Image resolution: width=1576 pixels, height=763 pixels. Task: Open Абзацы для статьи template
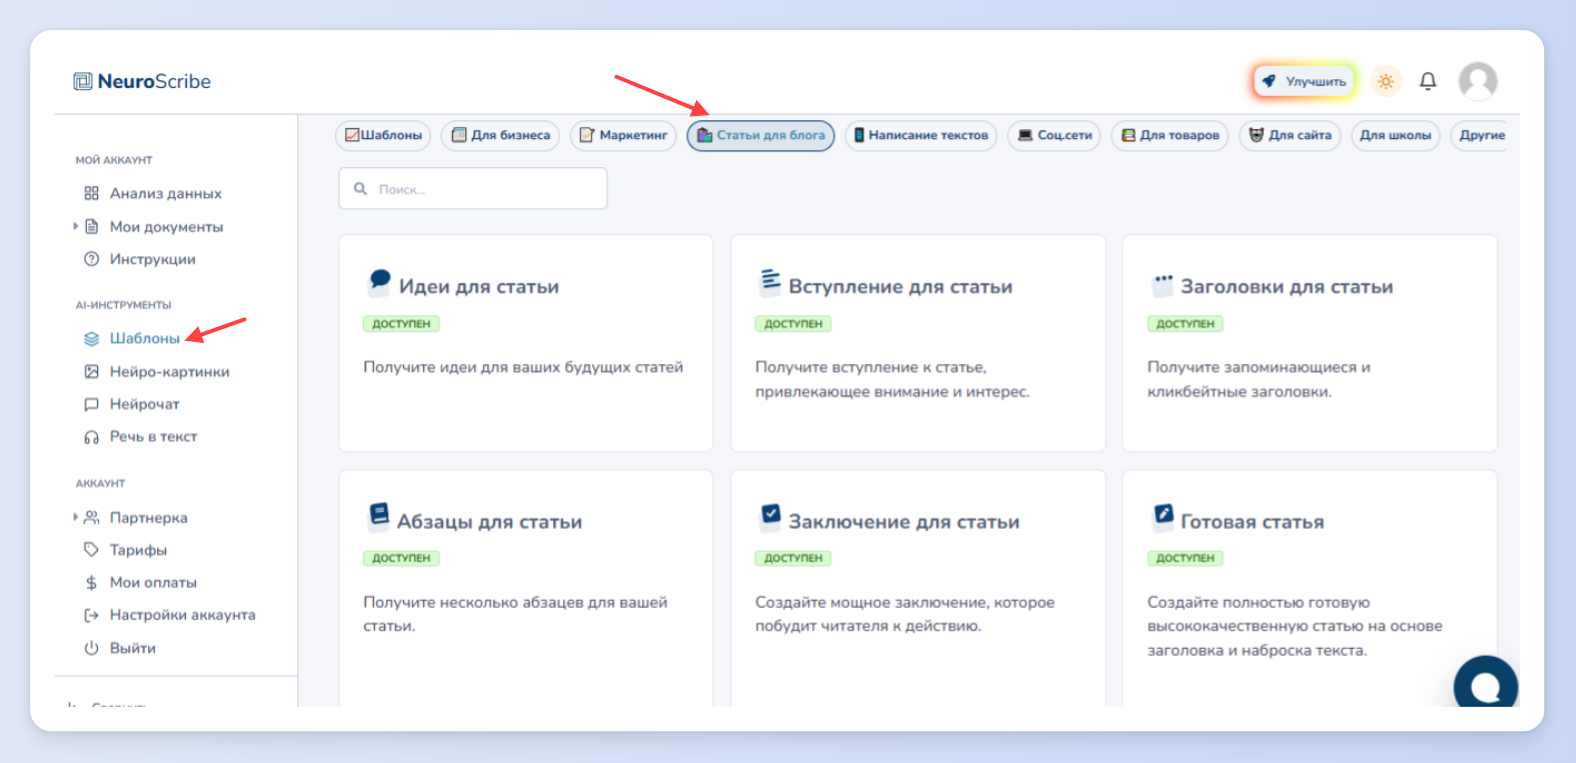[x=526, y=588]
